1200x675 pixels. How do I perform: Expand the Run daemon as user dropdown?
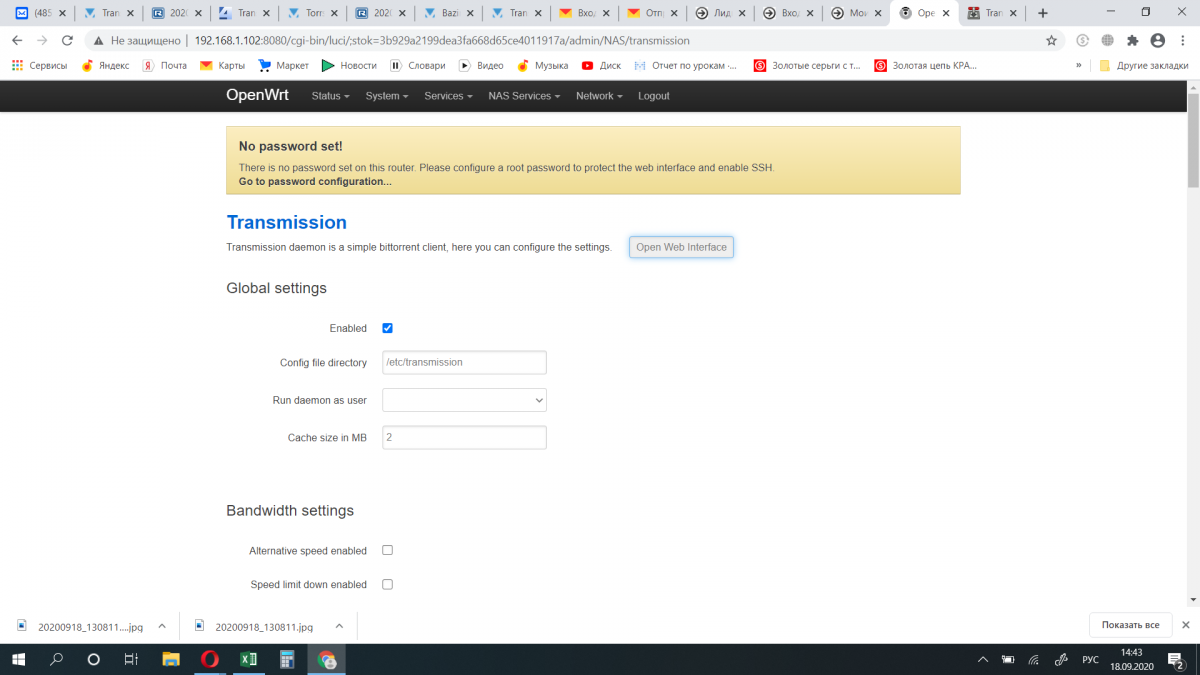(464, 400)
